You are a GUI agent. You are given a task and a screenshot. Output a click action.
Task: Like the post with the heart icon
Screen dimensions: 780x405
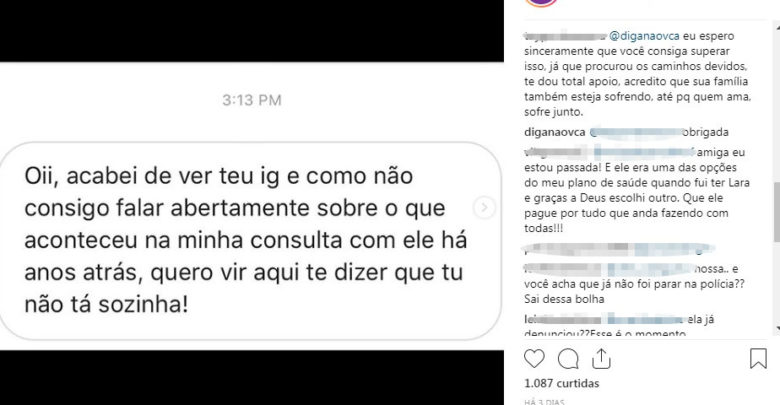pos(534,358)
